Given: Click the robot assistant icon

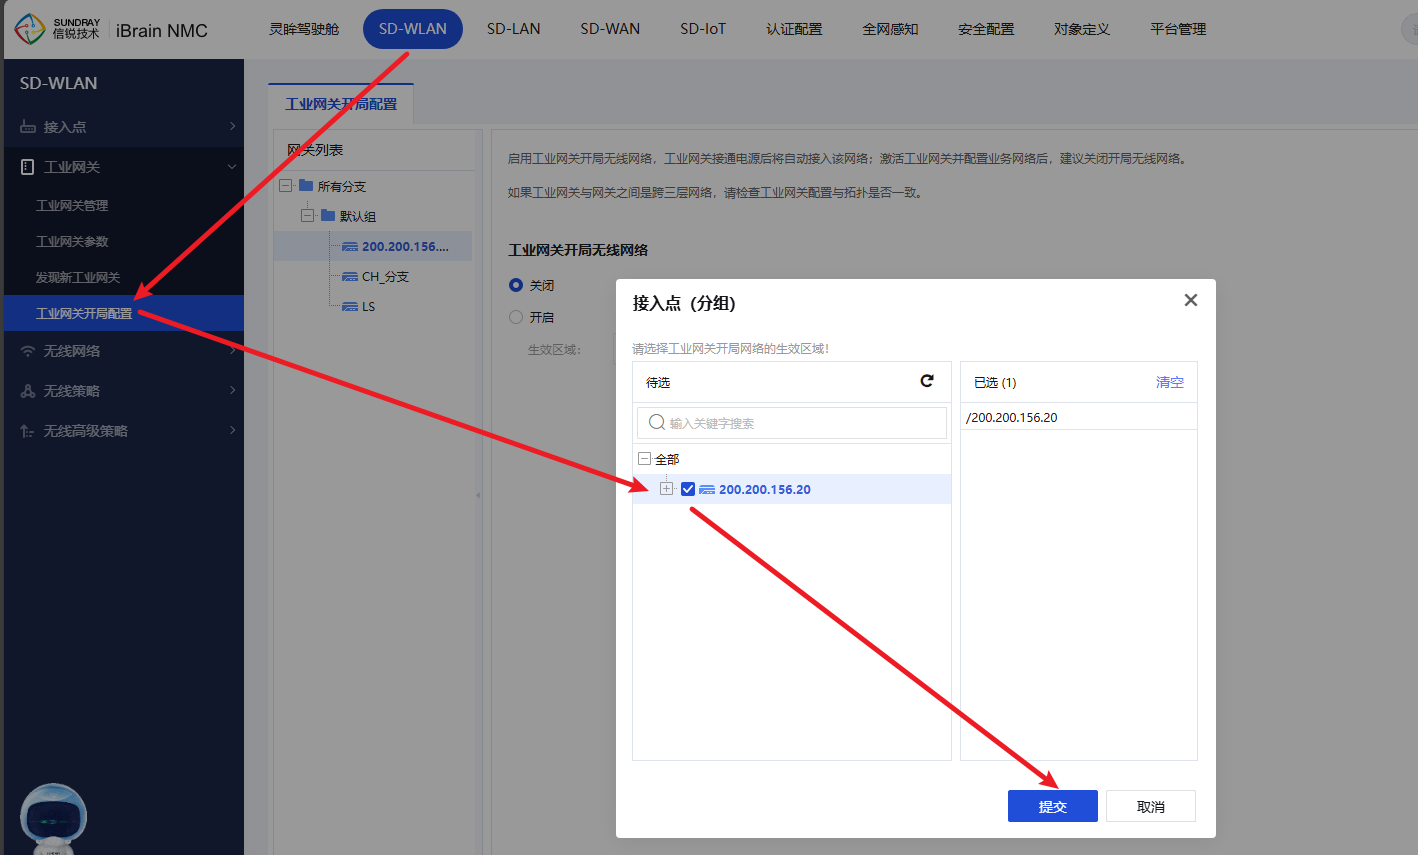Looking at the screenshot, I should pyautogui.click(x=53, y=817).
